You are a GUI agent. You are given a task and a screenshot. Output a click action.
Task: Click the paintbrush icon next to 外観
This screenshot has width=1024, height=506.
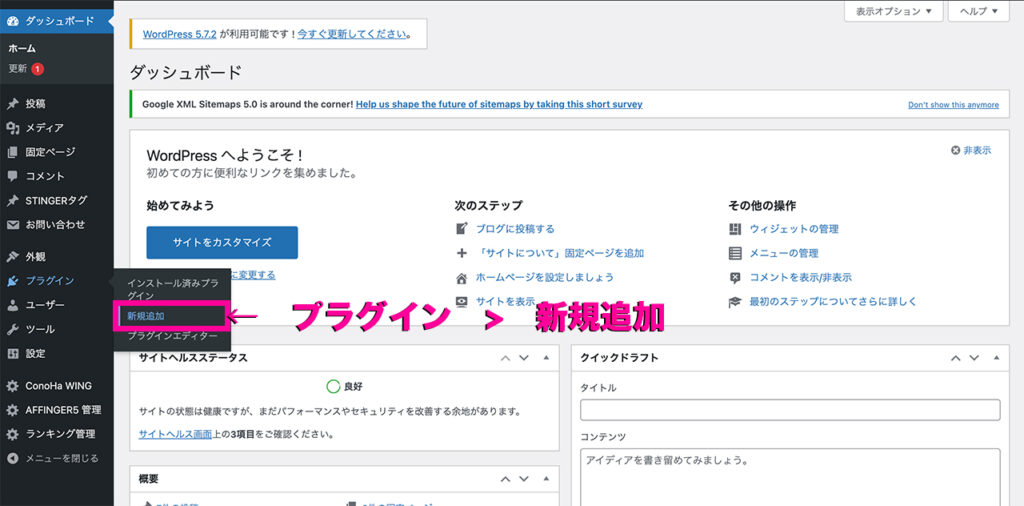click(x=12, y=257)
